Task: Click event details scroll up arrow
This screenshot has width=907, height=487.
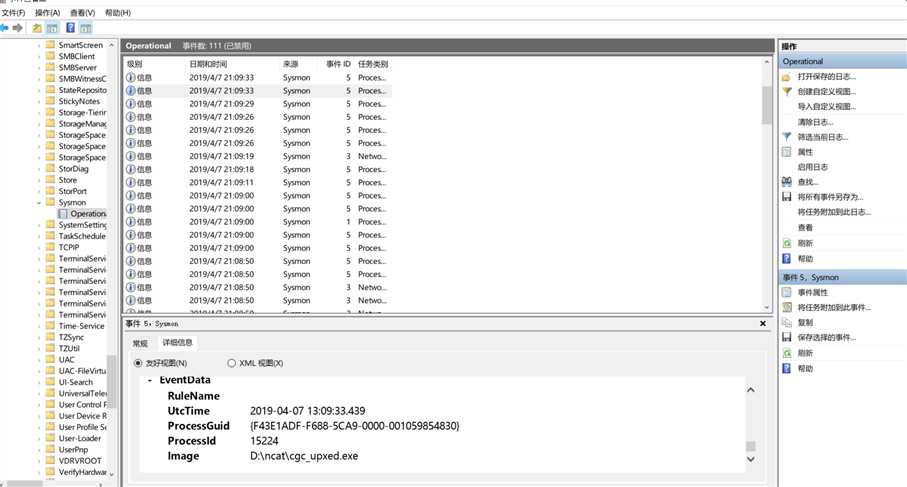Action: (750, 390)
